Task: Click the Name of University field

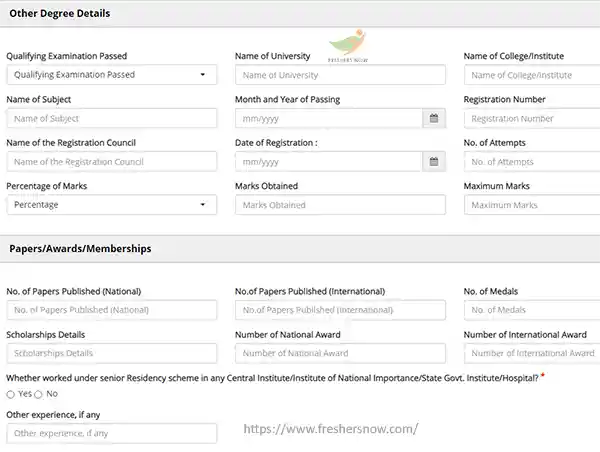Action: [x=340, y=75]
